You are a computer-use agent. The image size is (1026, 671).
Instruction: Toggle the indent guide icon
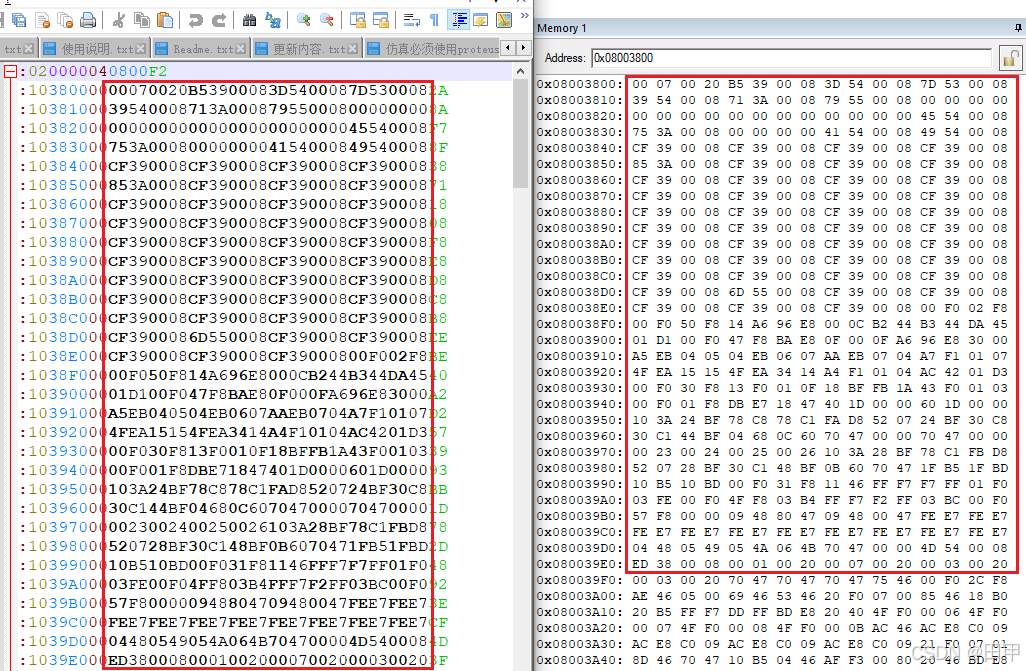click(x=459, y=20)
